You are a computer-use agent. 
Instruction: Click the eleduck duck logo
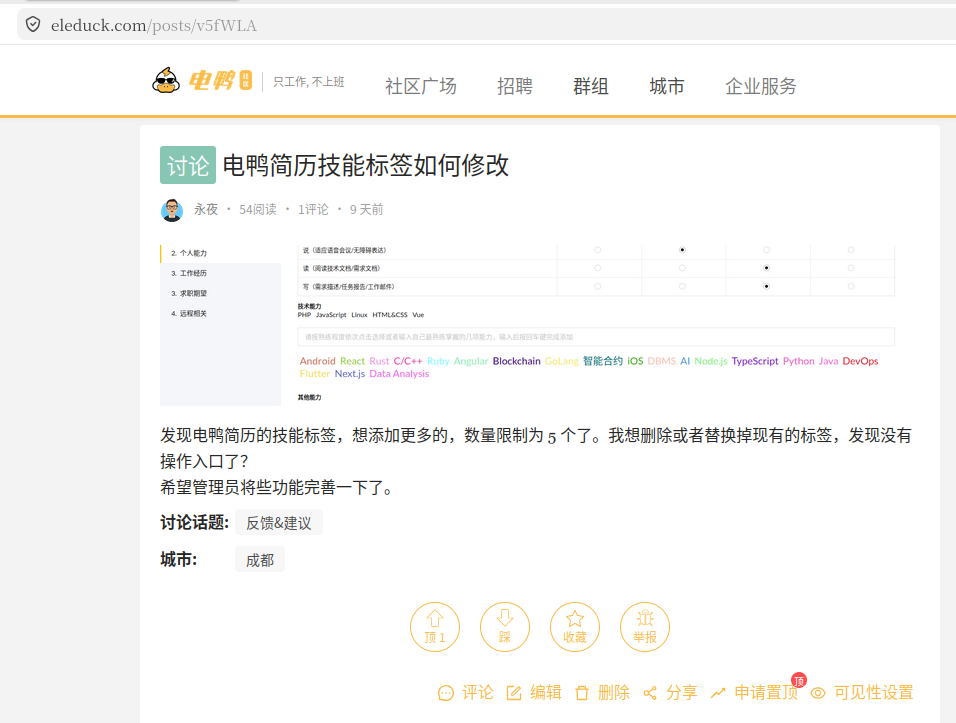166,80
